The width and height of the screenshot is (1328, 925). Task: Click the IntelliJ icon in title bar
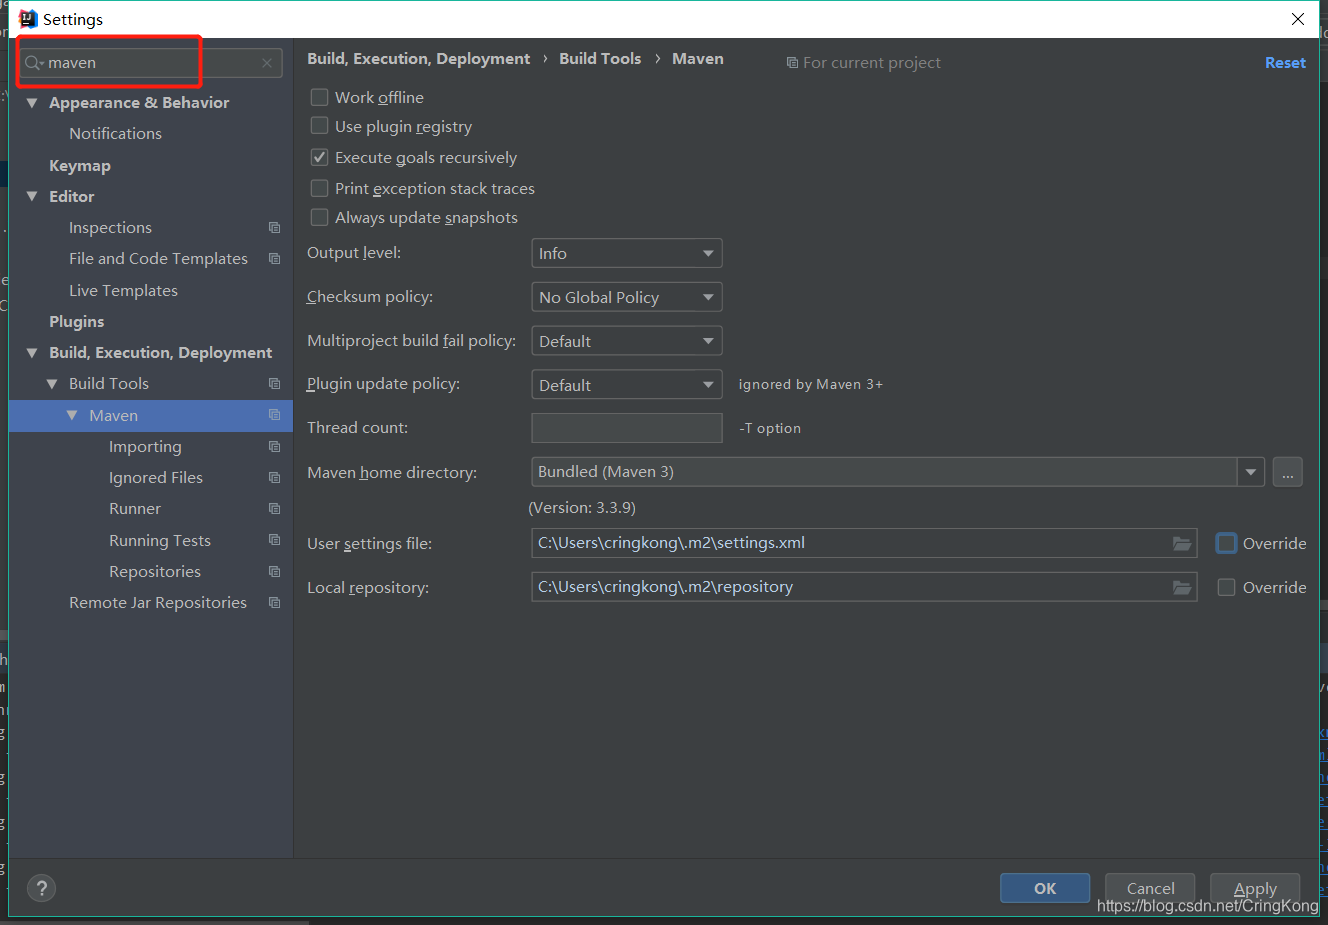click(28, 19)
